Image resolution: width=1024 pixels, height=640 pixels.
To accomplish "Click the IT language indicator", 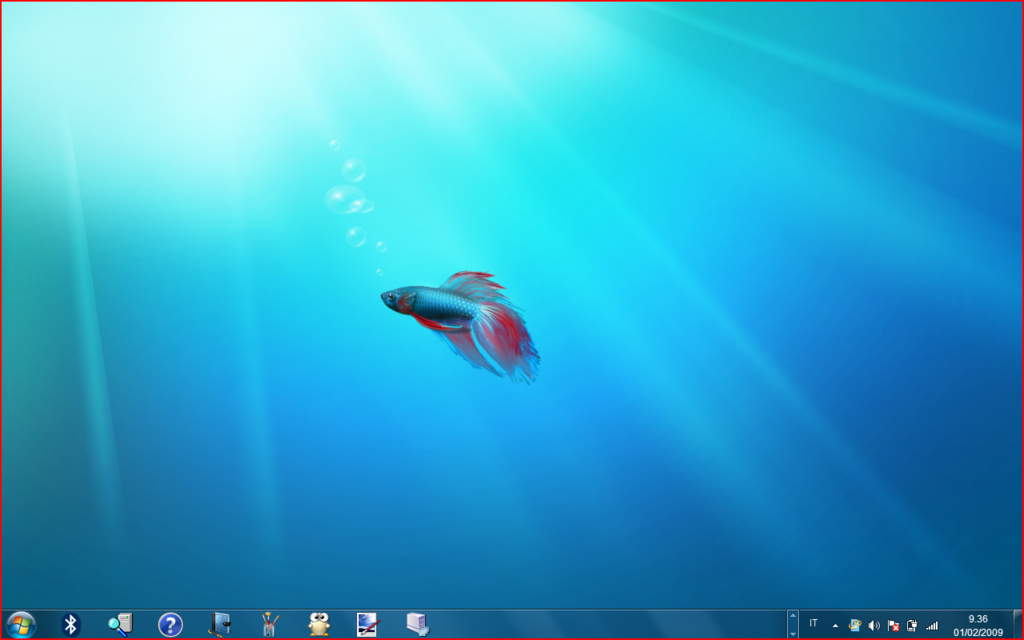I will coord(813,624).
